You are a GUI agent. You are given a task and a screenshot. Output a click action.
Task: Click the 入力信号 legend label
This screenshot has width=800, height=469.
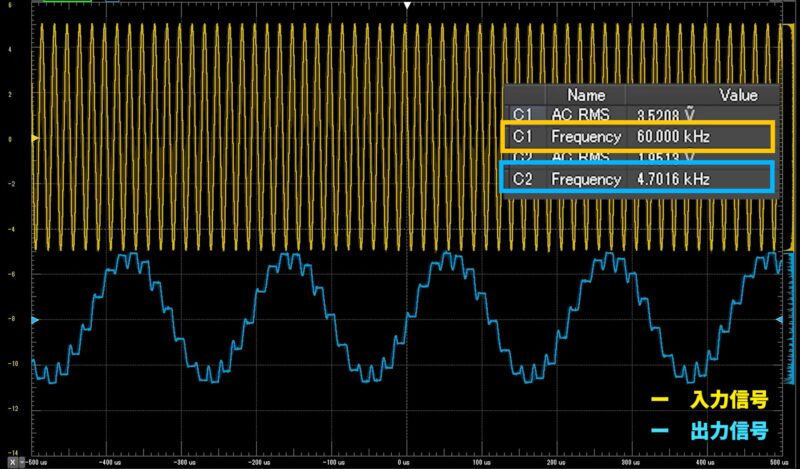click(x=729, y=401)
